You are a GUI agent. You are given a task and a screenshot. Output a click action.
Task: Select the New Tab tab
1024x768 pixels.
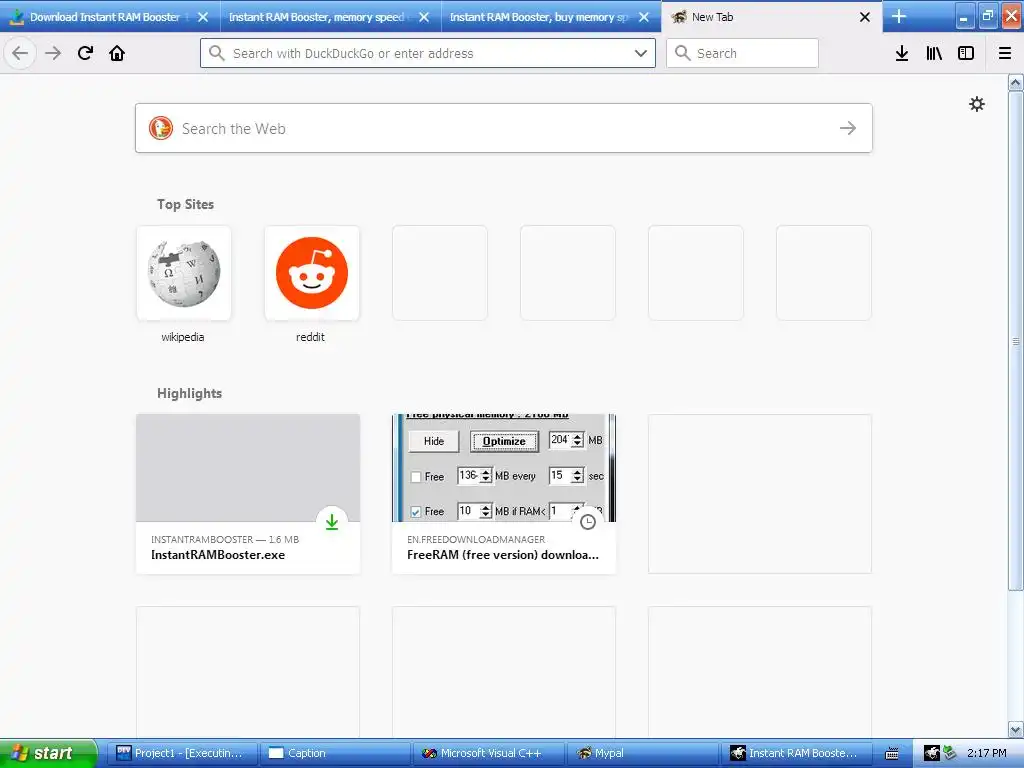[771, 16]
